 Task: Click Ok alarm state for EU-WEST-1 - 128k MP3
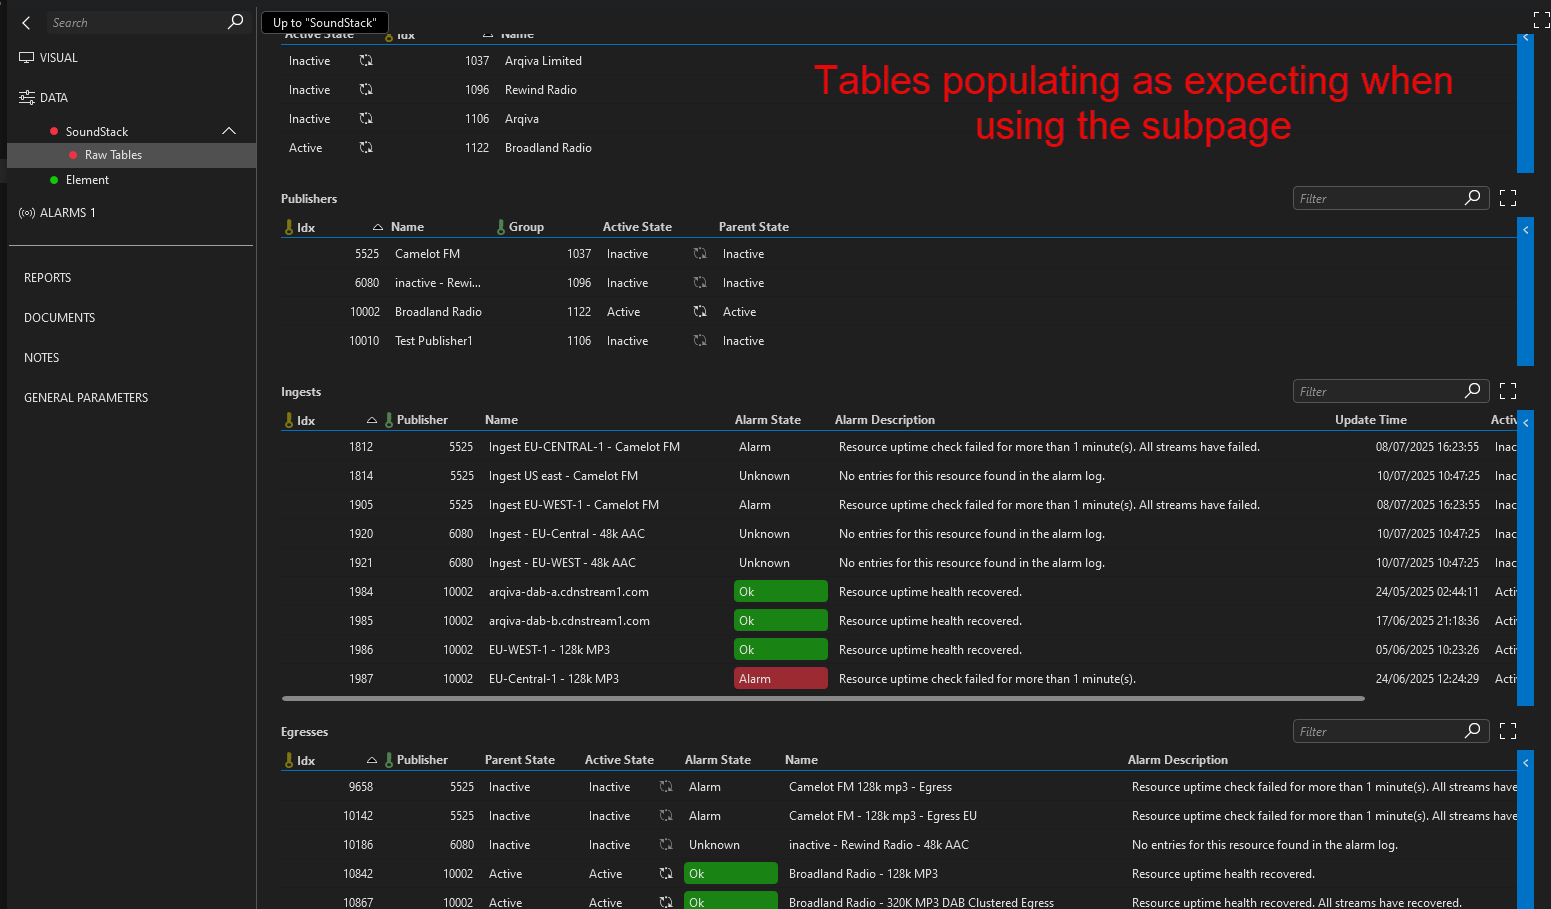click(781, 650)
